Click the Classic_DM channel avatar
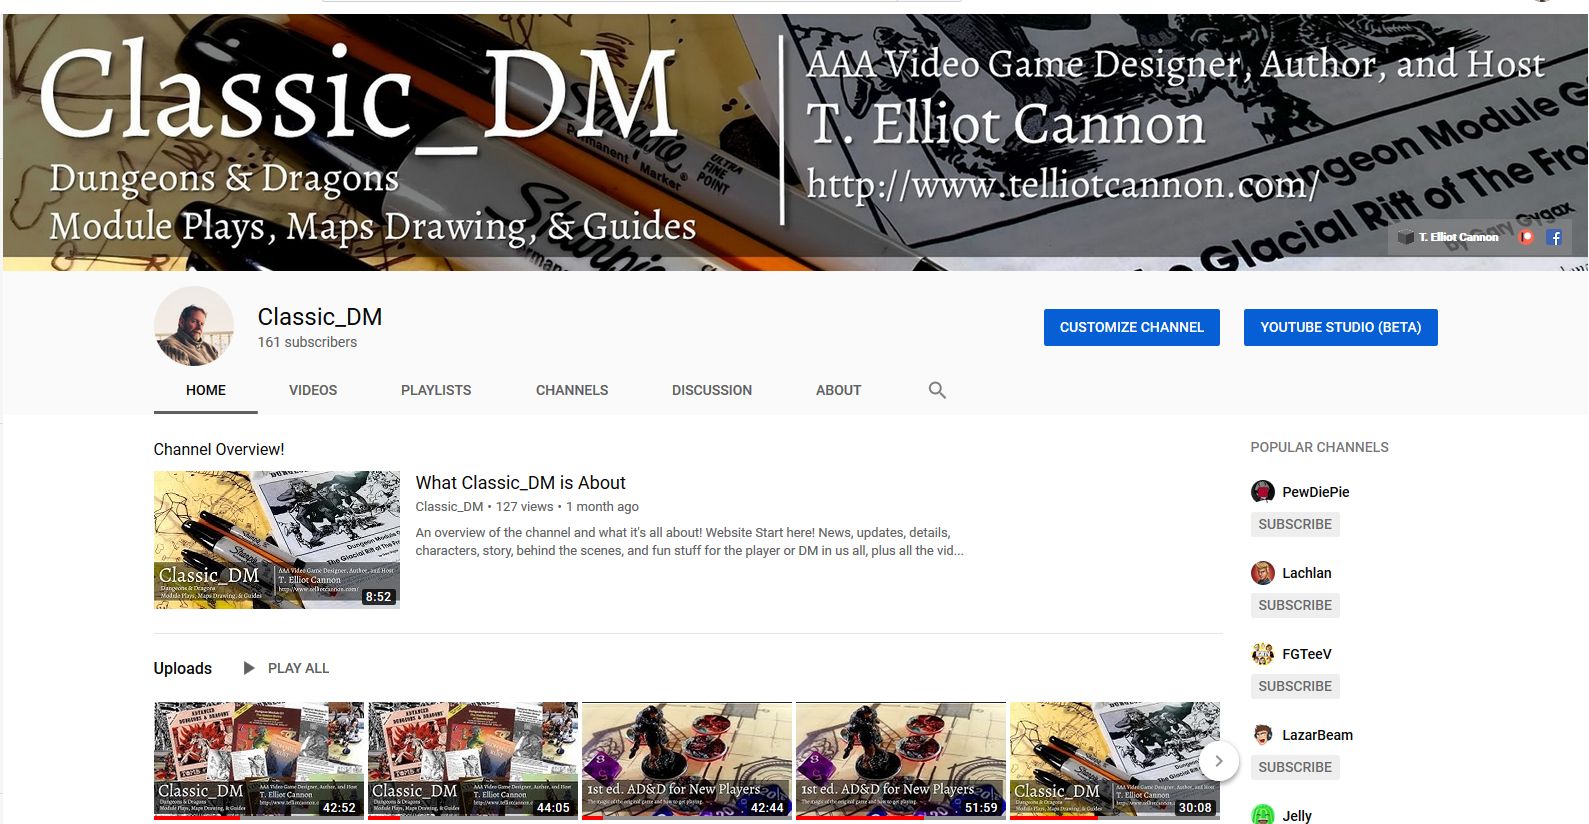The height and width of the screenshot is (824, 1589). pyautogui.click(x=194, y=326)
